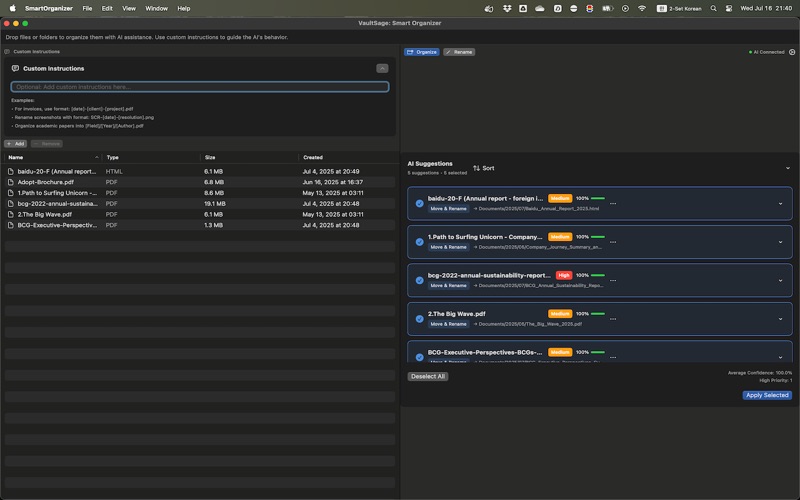Click the battery status icon in the menu bar

(x=607, y=8)
